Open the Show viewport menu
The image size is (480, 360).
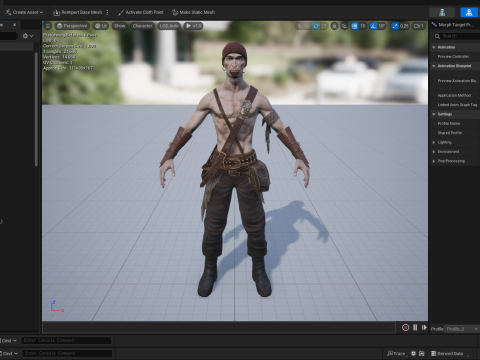coord(119,26)
